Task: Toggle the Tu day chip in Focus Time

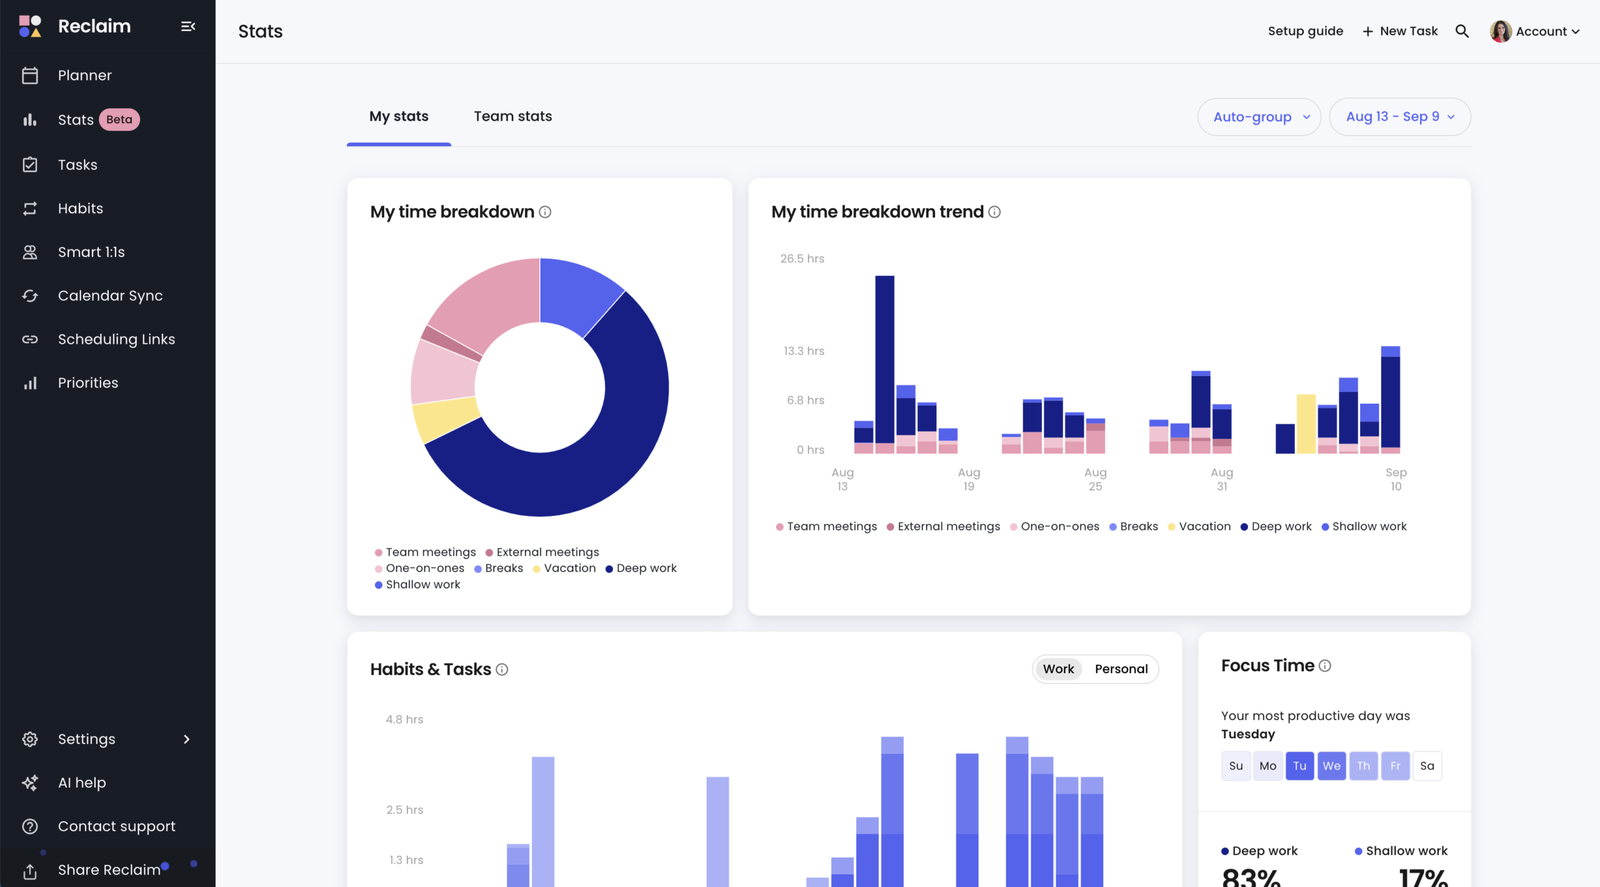Action: [x=1299, y=766]
